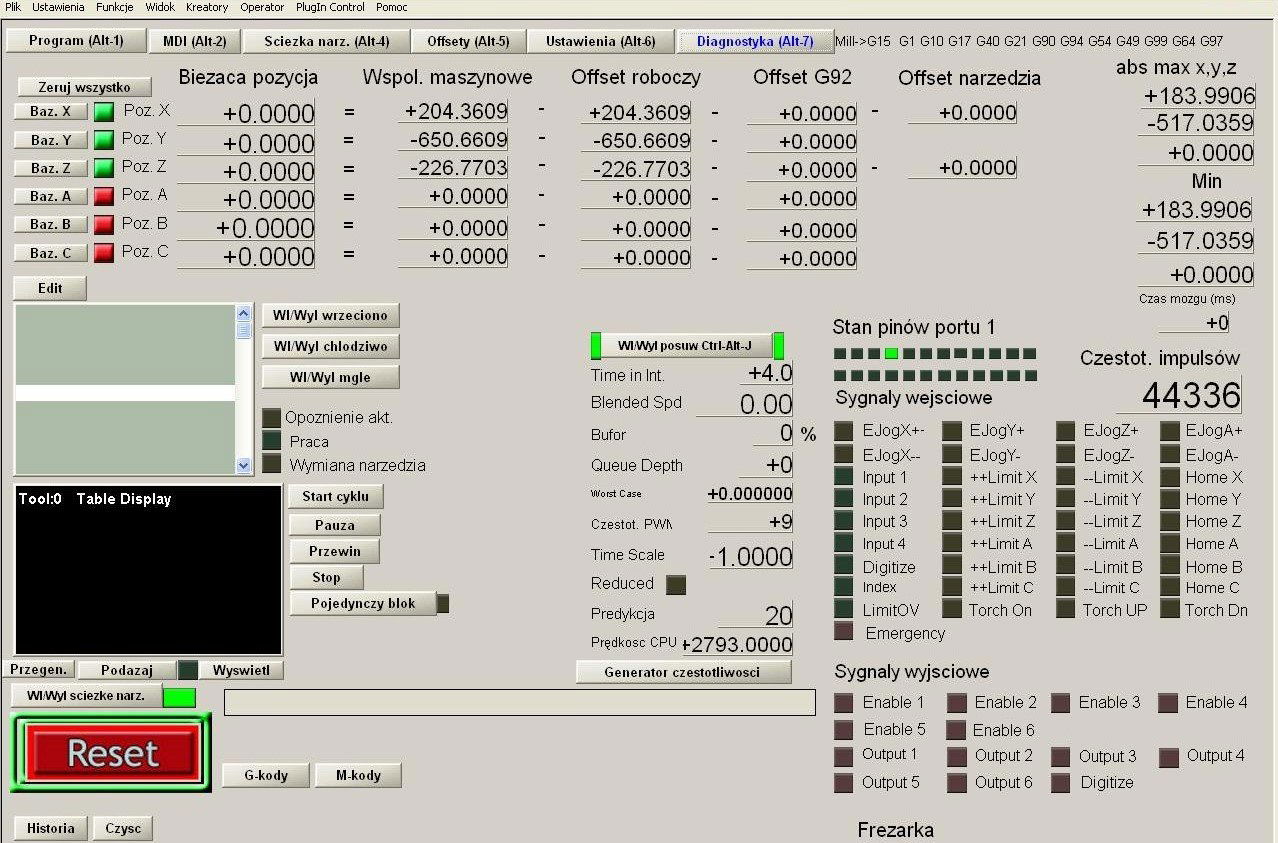Toggle Wl/Wyl sciezke narz. button
Screen dimensions: 1278x843
86,696
